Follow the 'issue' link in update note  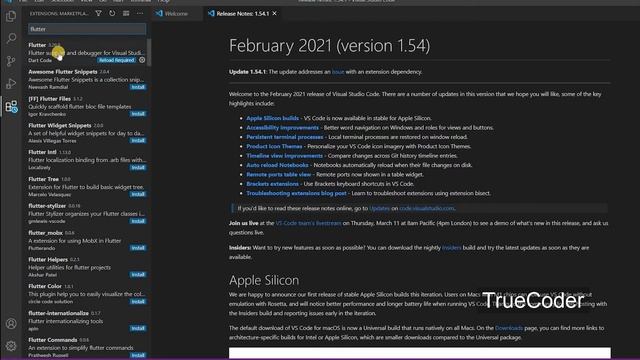click(338, 72)
